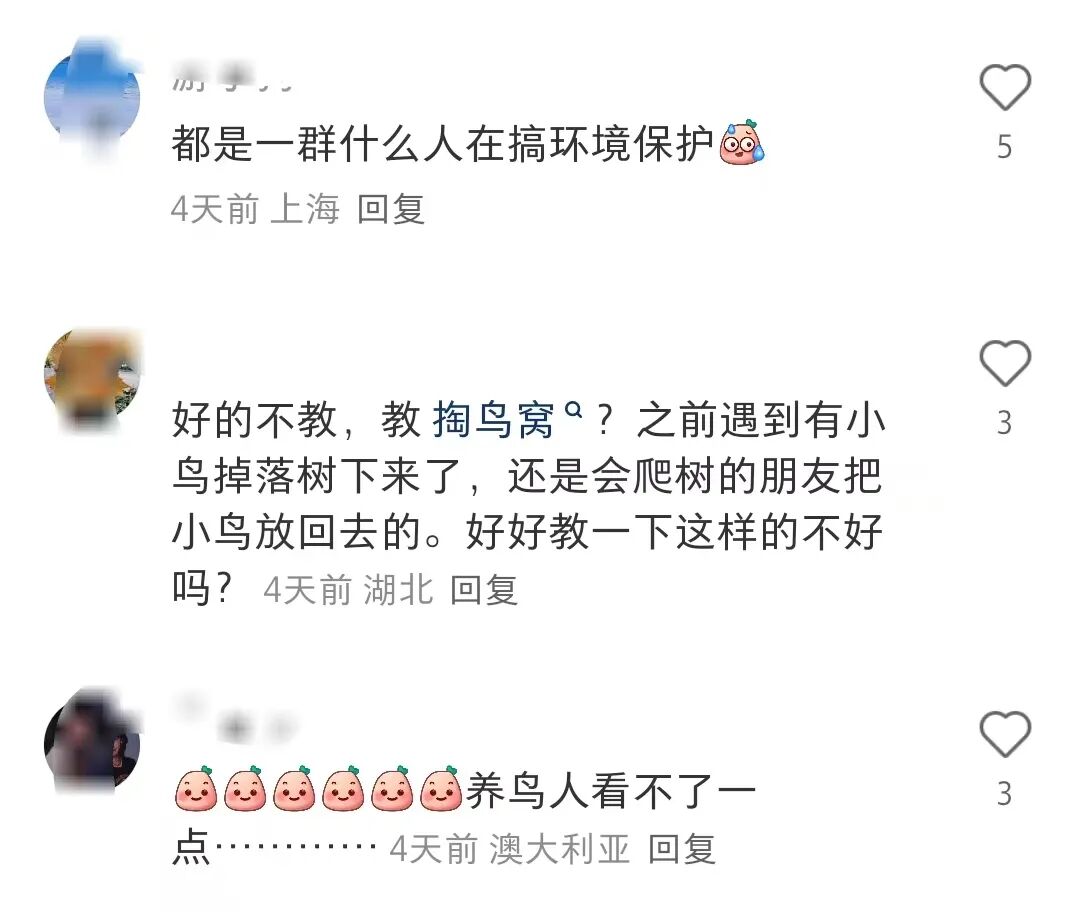Tap the blurred username above the 环境保护 comment
This screenshot has width=1079, height=912.
233,77
